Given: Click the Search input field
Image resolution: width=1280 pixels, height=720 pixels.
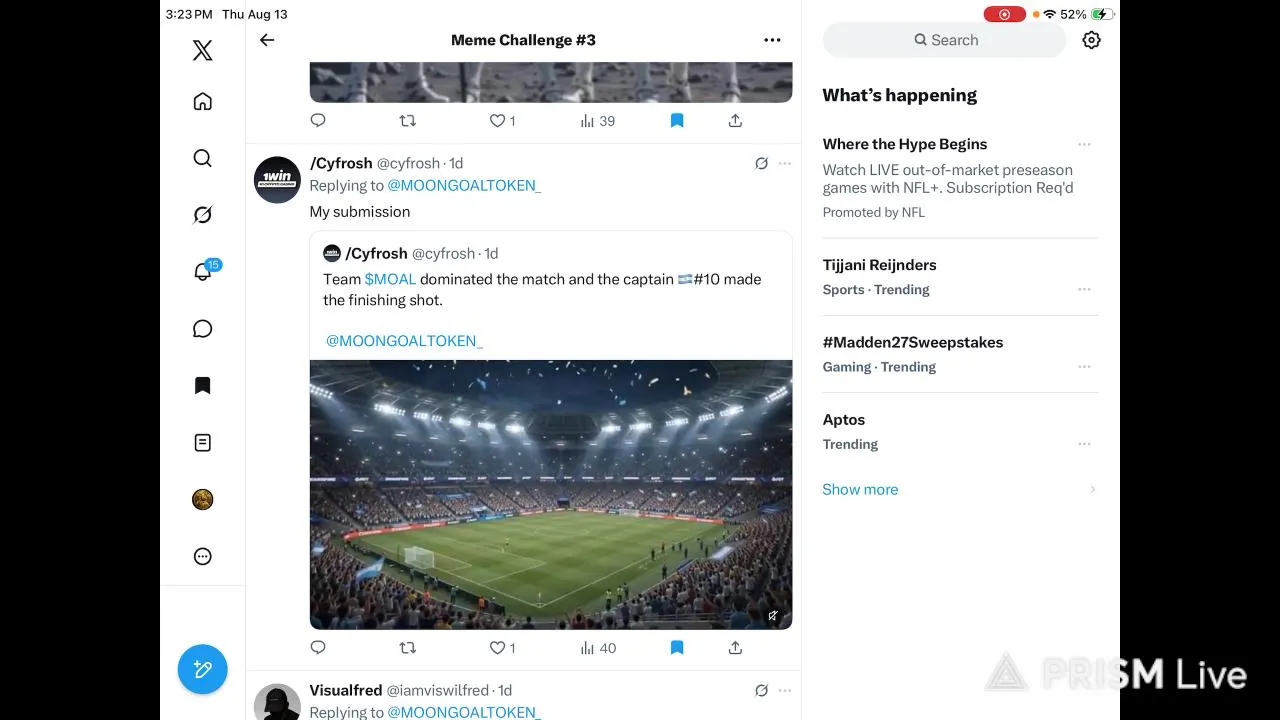Looking at the screenshot, I should pos(945,40).
